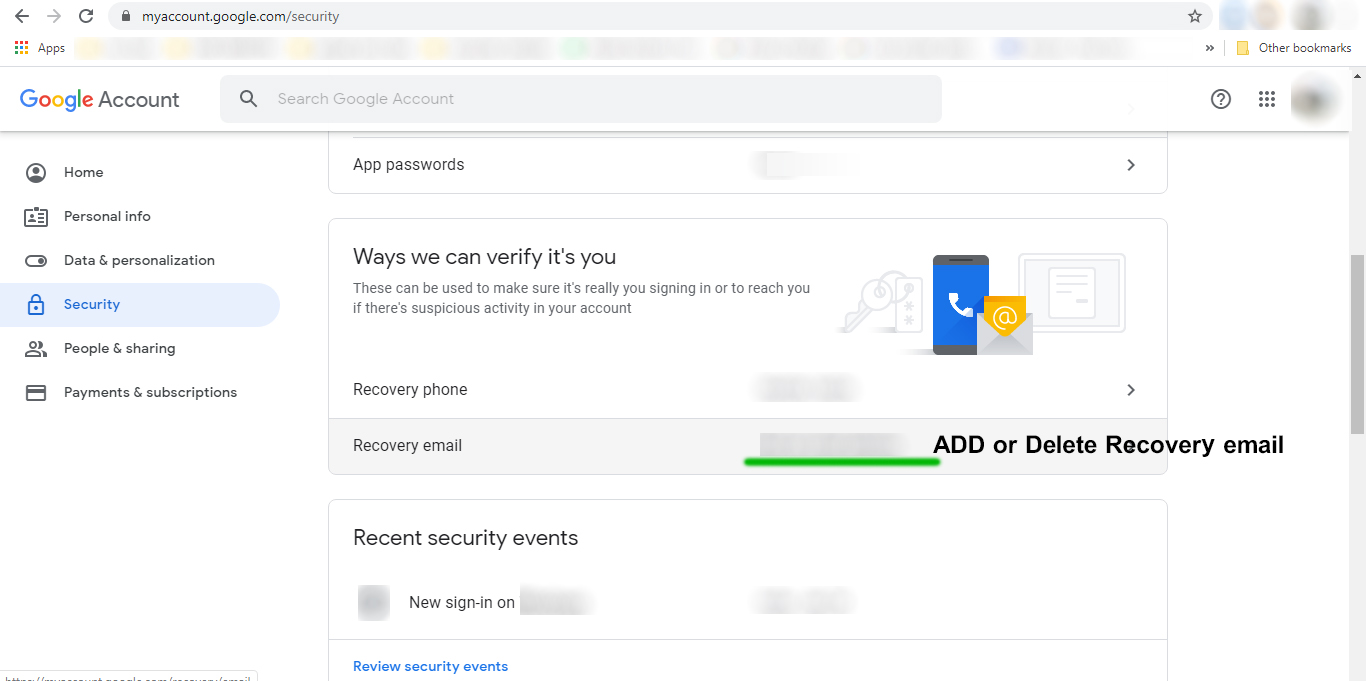
Task: Open the People & sharing icon
Action: (x=36, y=348)
